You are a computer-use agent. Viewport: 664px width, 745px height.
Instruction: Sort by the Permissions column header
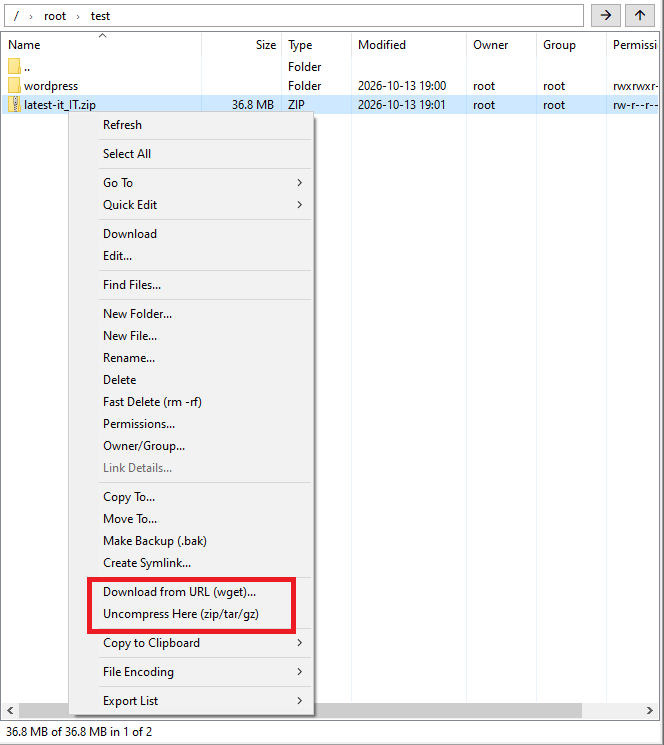pos(635,45)
